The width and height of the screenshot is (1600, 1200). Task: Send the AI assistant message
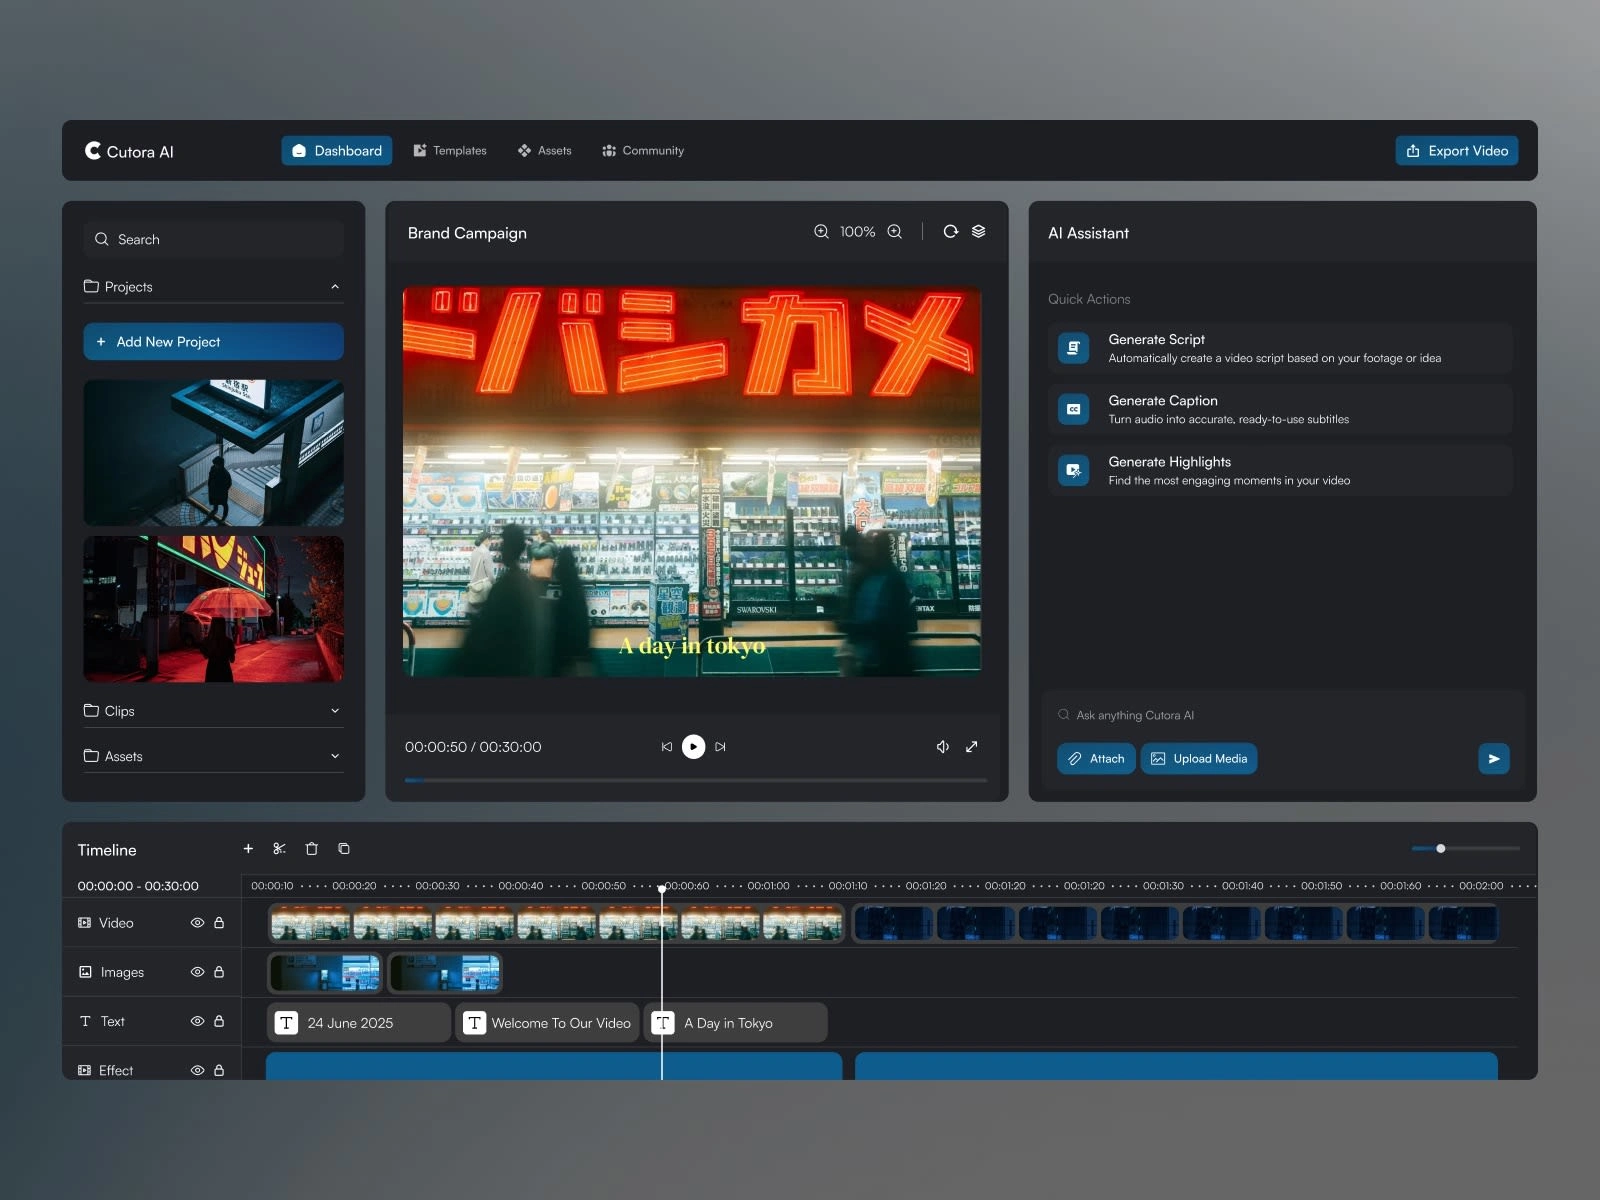coord(1493,759)
